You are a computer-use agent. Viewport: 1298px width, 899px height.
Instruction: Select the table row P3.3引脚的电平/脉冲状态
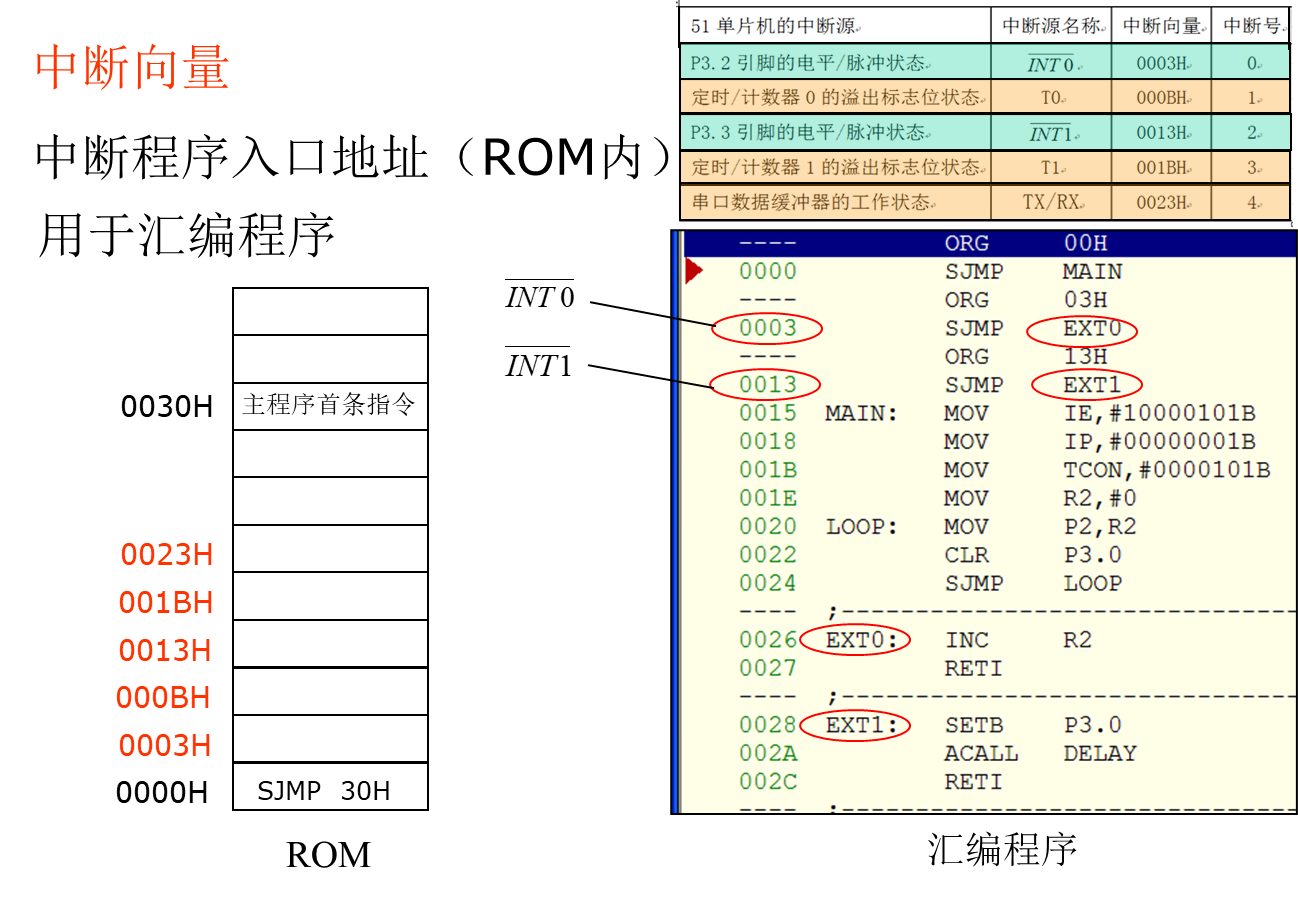pyautogui.click(x=985, y=132)
